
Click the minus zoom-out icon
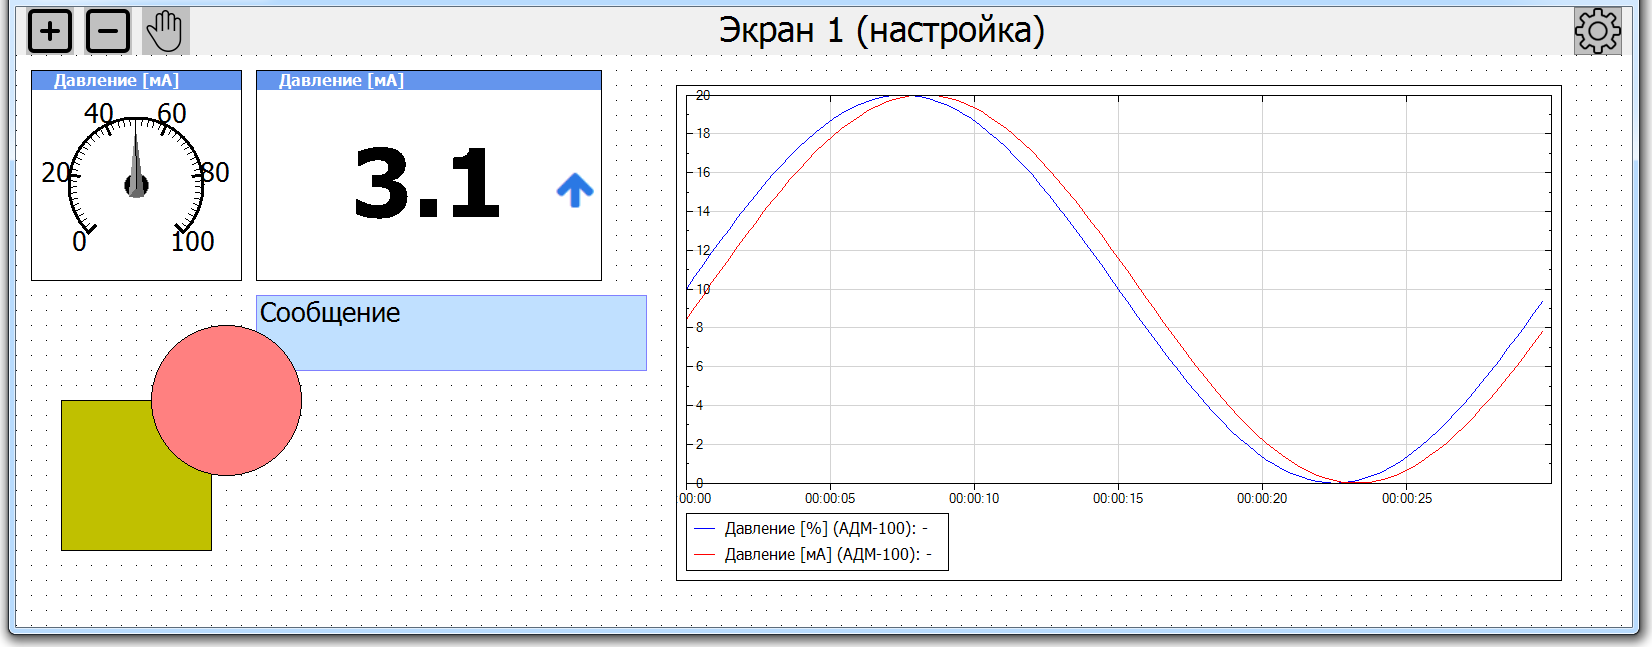click(x=108, y=31)
